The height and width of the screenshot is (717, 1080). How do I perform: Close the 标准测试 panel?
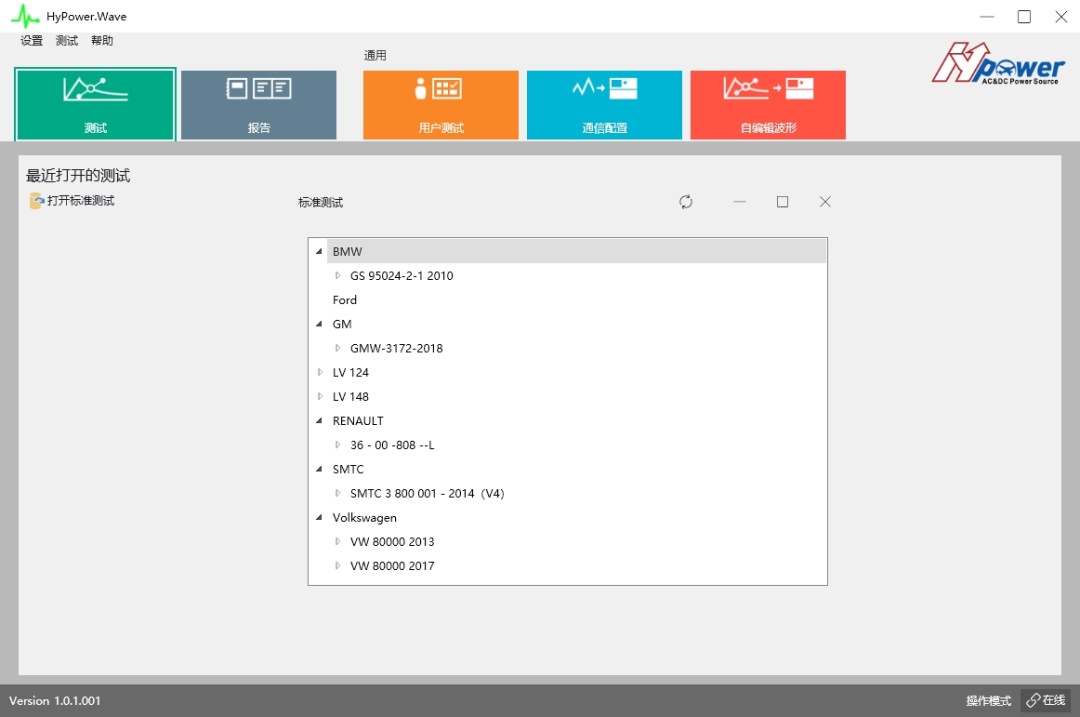[825, 202]
